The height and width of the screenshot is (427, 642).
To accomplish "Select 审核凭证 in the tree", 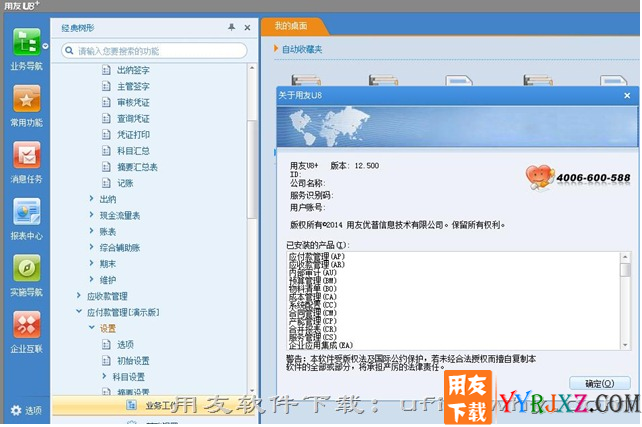I will [x=133, y=102].
